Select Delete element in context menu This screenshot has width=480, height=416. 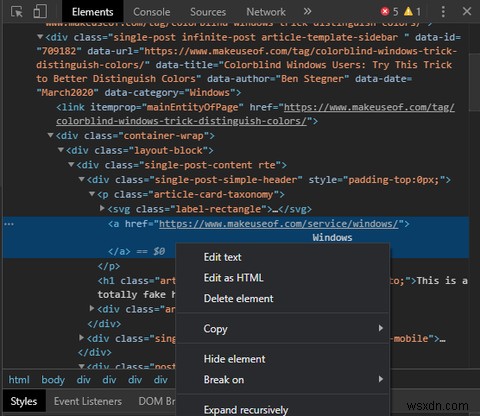point(282,299)
